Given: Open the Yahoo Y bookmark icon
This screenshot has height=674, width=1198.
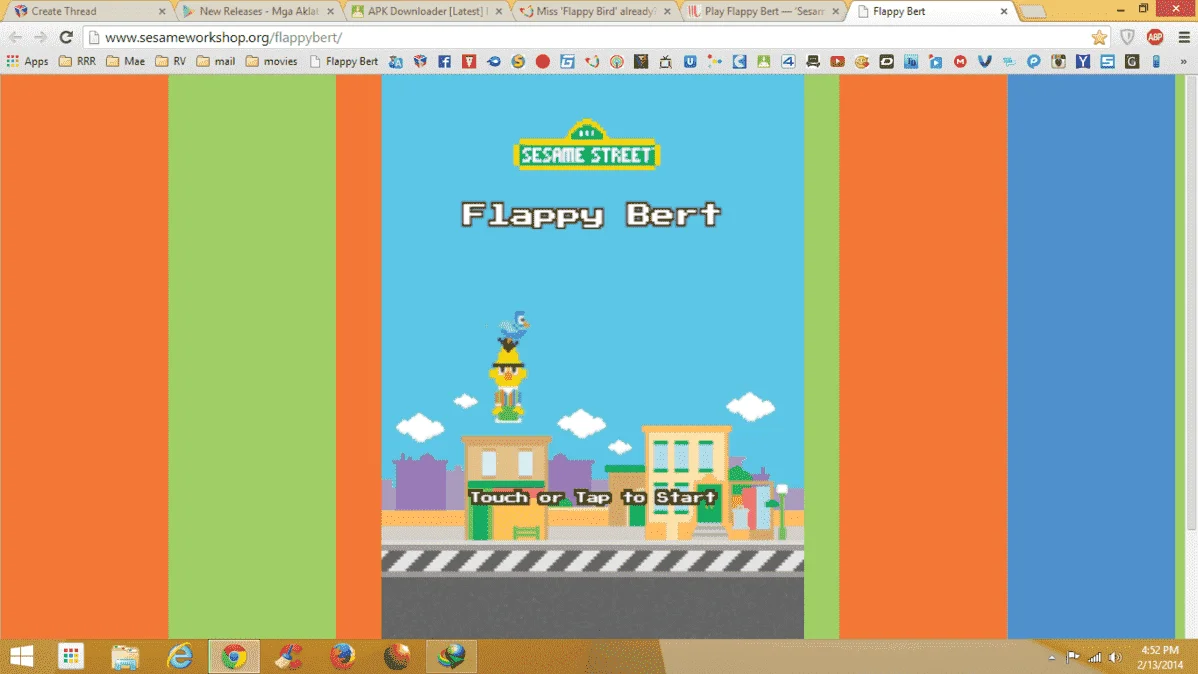Looking at the screenshot, I should (1083, 61).
